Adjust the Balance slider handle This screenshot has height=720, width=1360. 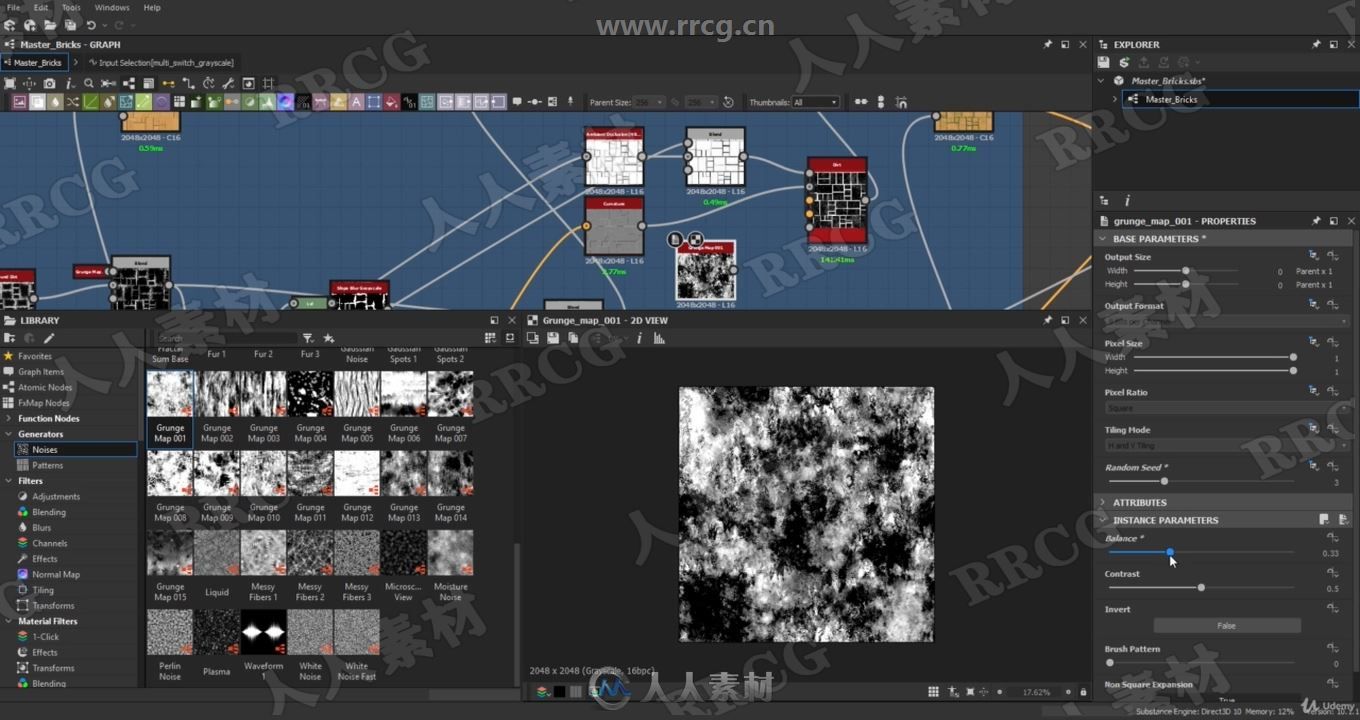(x=1170, y=552)
